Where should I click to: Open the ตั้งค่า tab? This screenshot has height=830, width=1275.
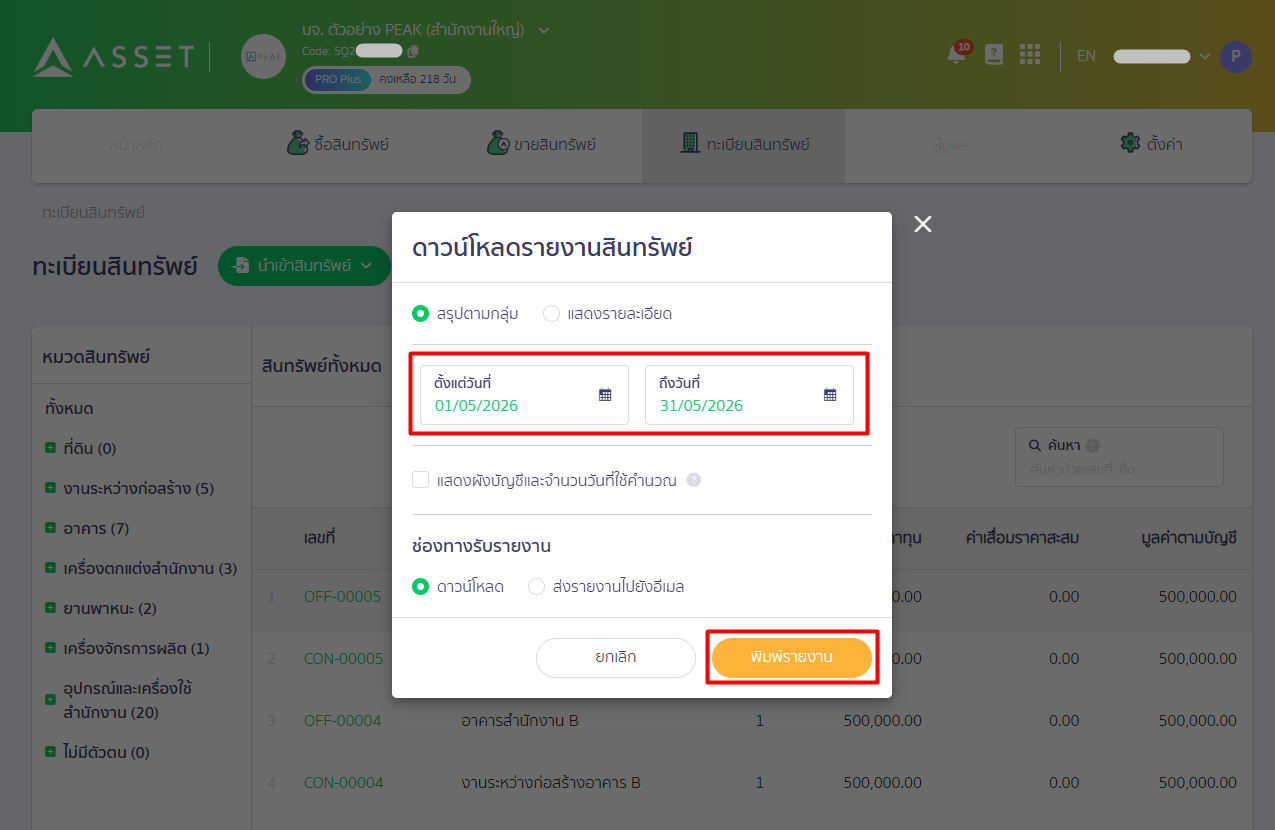click(x=1151, y=145)
